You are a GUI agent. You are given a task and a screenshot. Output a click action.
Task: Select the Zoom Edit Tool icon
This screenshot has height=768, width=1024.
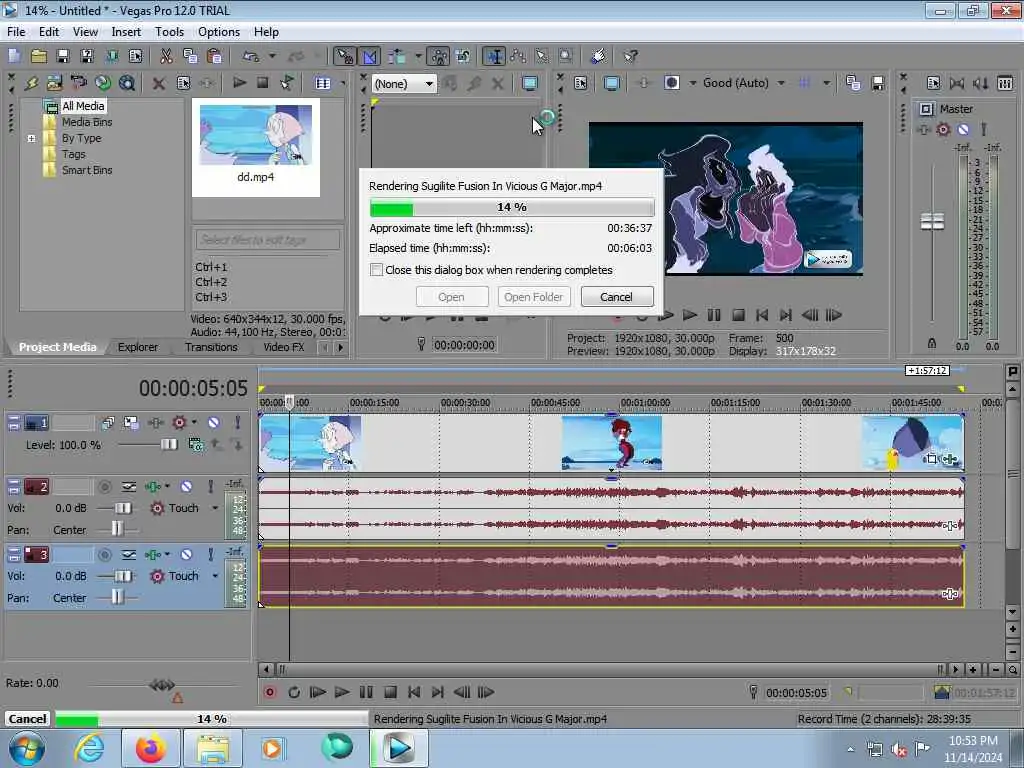[566, 56]
